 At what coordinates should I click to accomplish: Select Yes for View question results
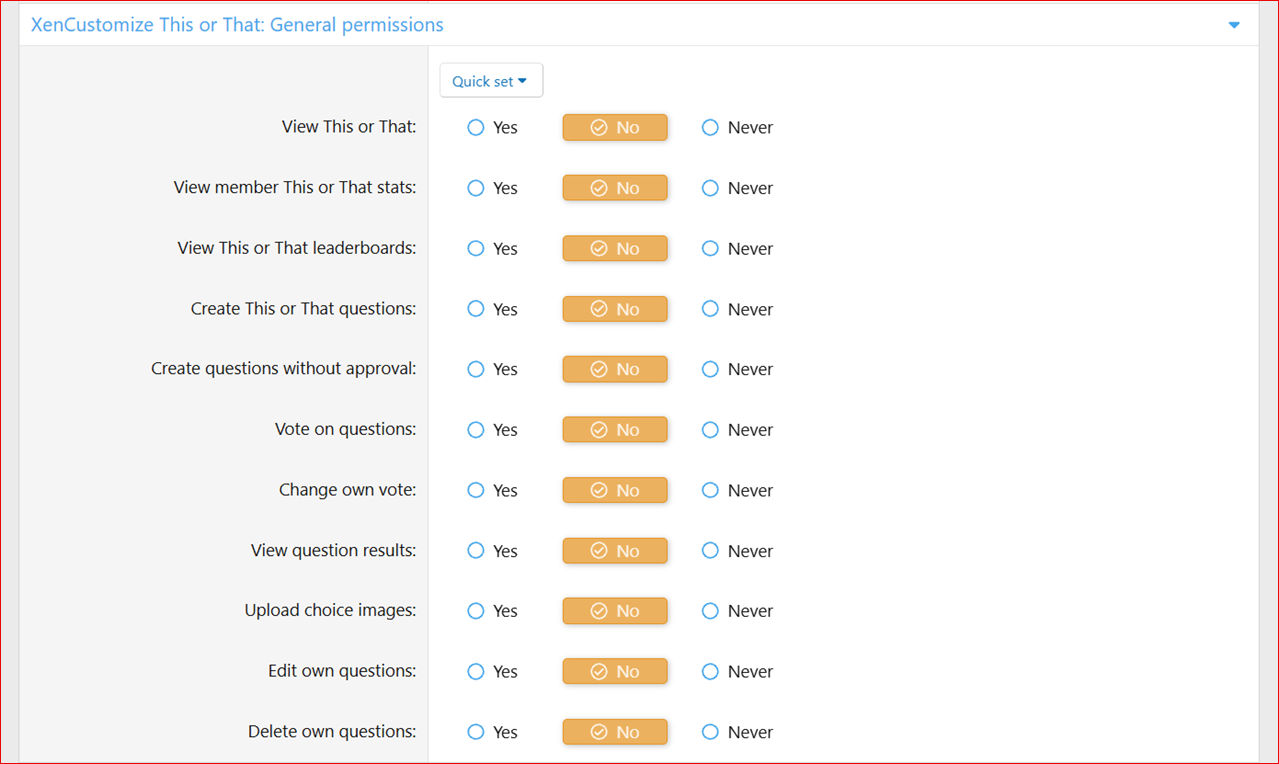coord(492,551)
